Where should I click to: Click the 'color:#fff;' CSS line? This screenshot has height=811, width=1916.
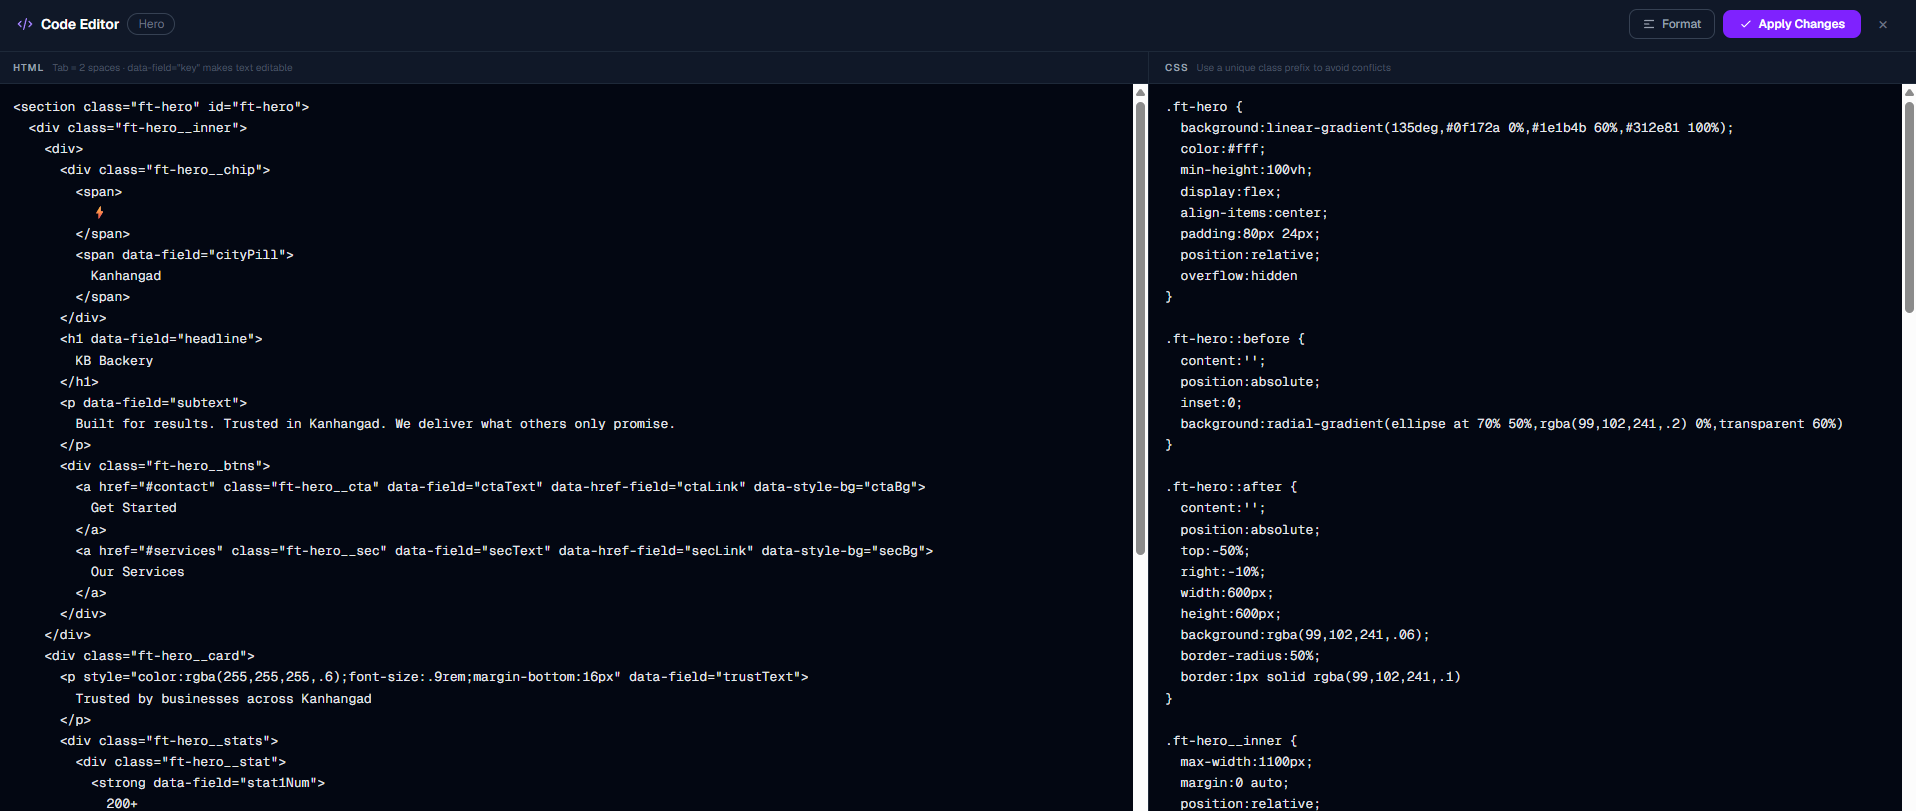tap(1223, 149)
